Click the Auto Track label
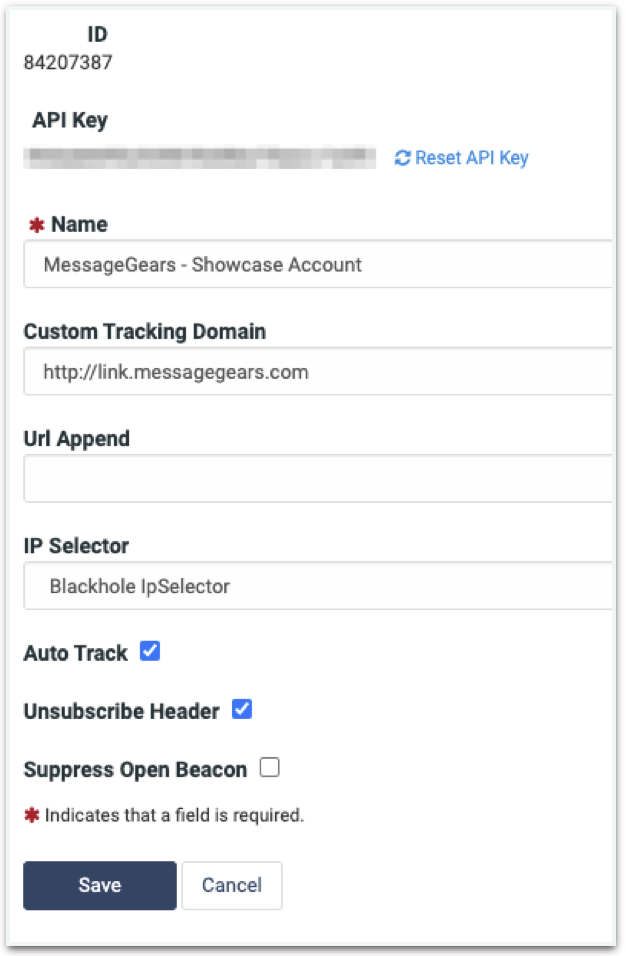Viewport: 626px width, 956px height. click(76, 653)
